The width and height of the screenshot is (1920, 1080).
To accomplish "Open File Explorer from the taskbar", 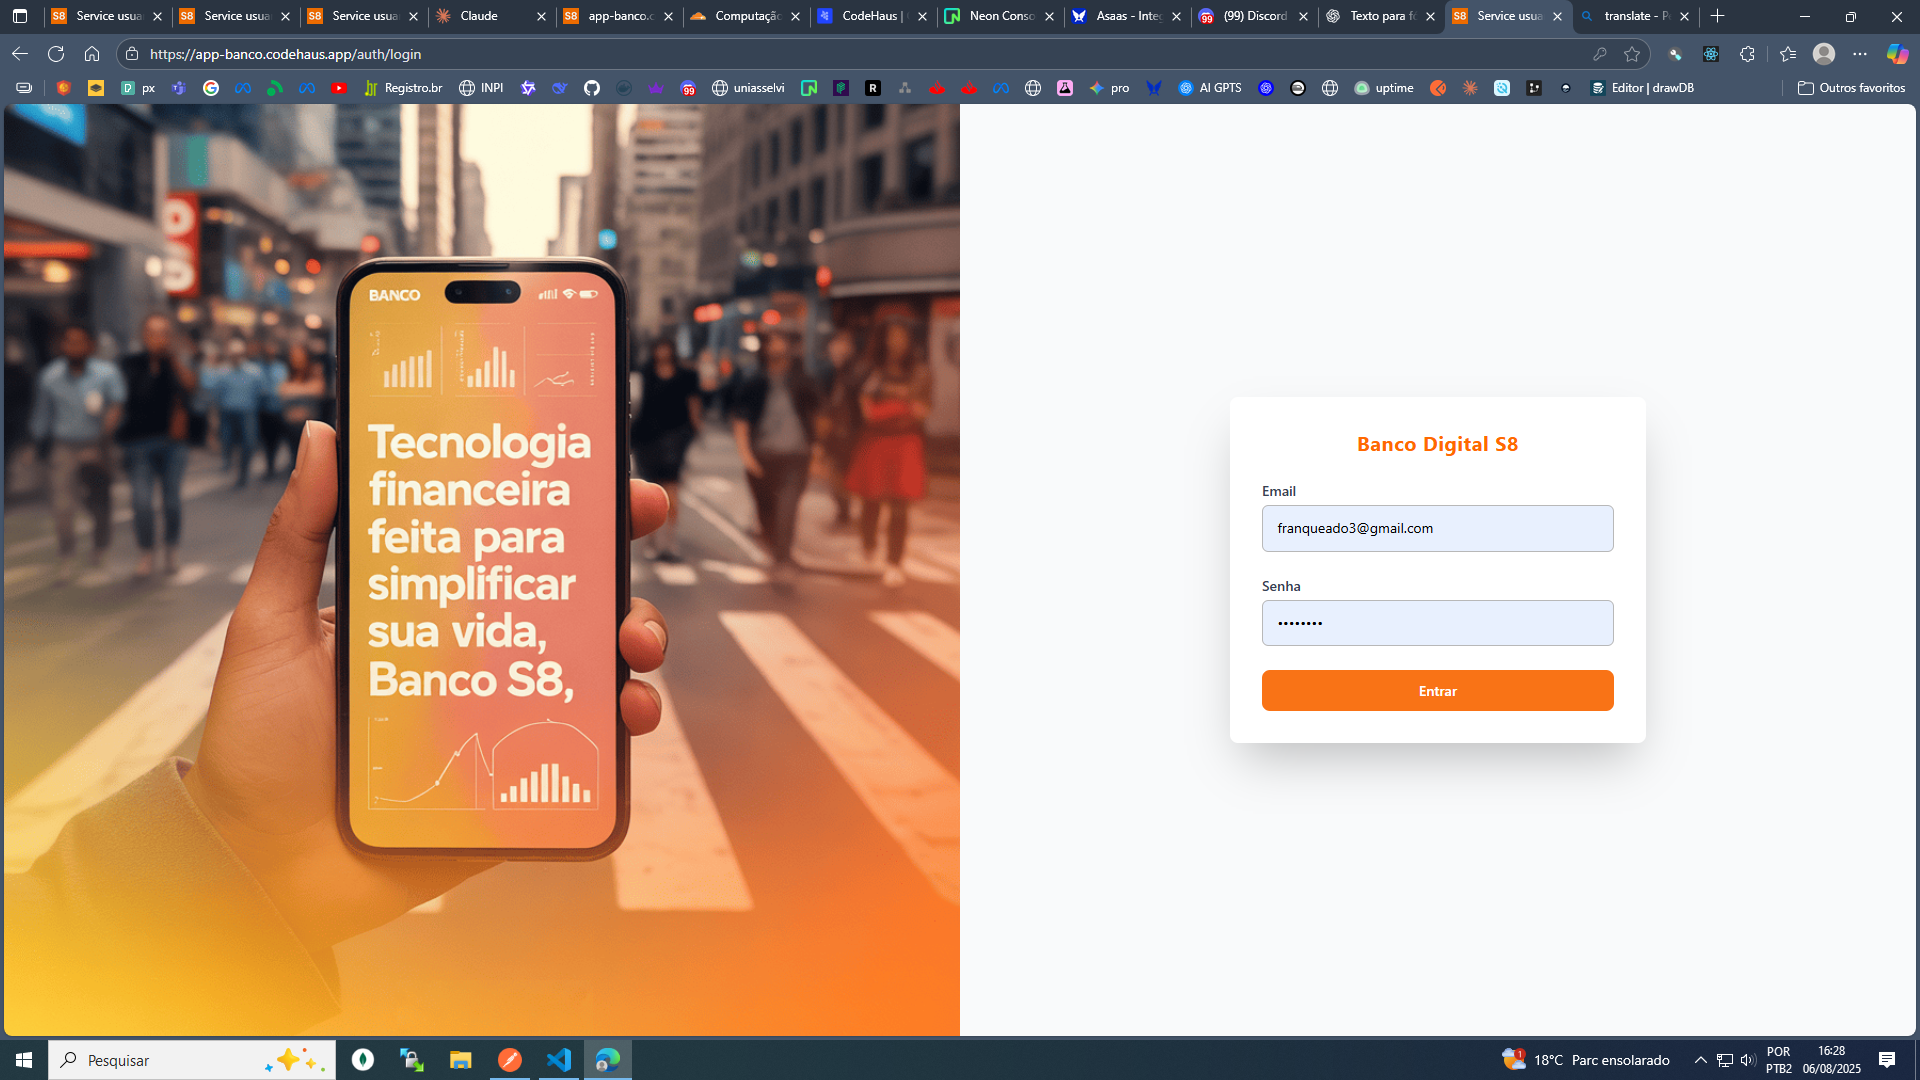I will [x=461, y=1060].
